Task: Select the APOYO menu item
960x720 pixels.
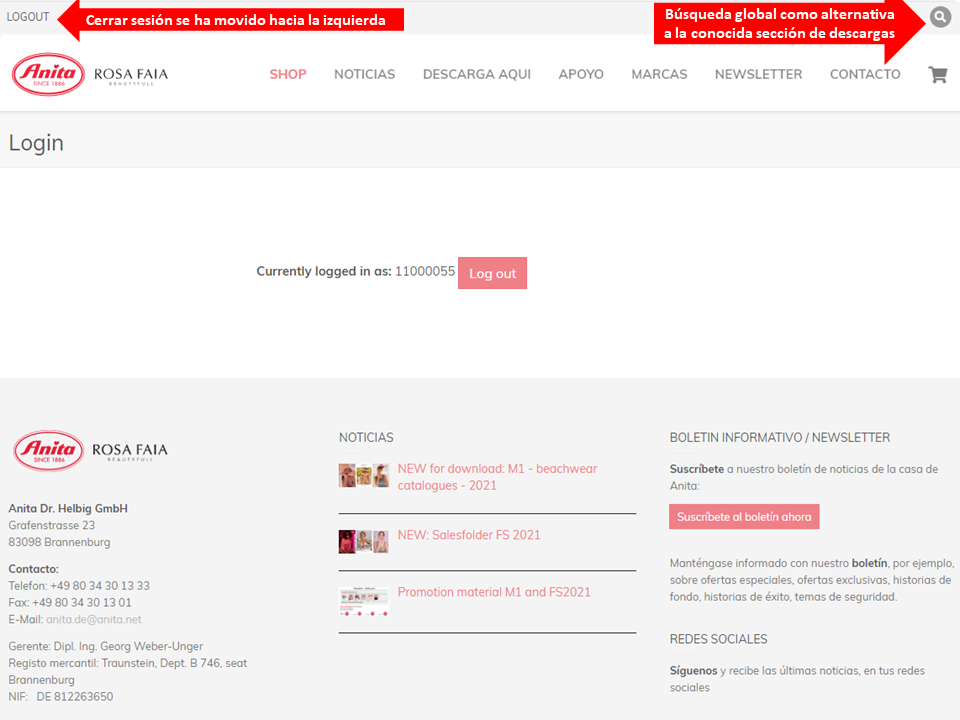Action: click(x=581, y=74)
